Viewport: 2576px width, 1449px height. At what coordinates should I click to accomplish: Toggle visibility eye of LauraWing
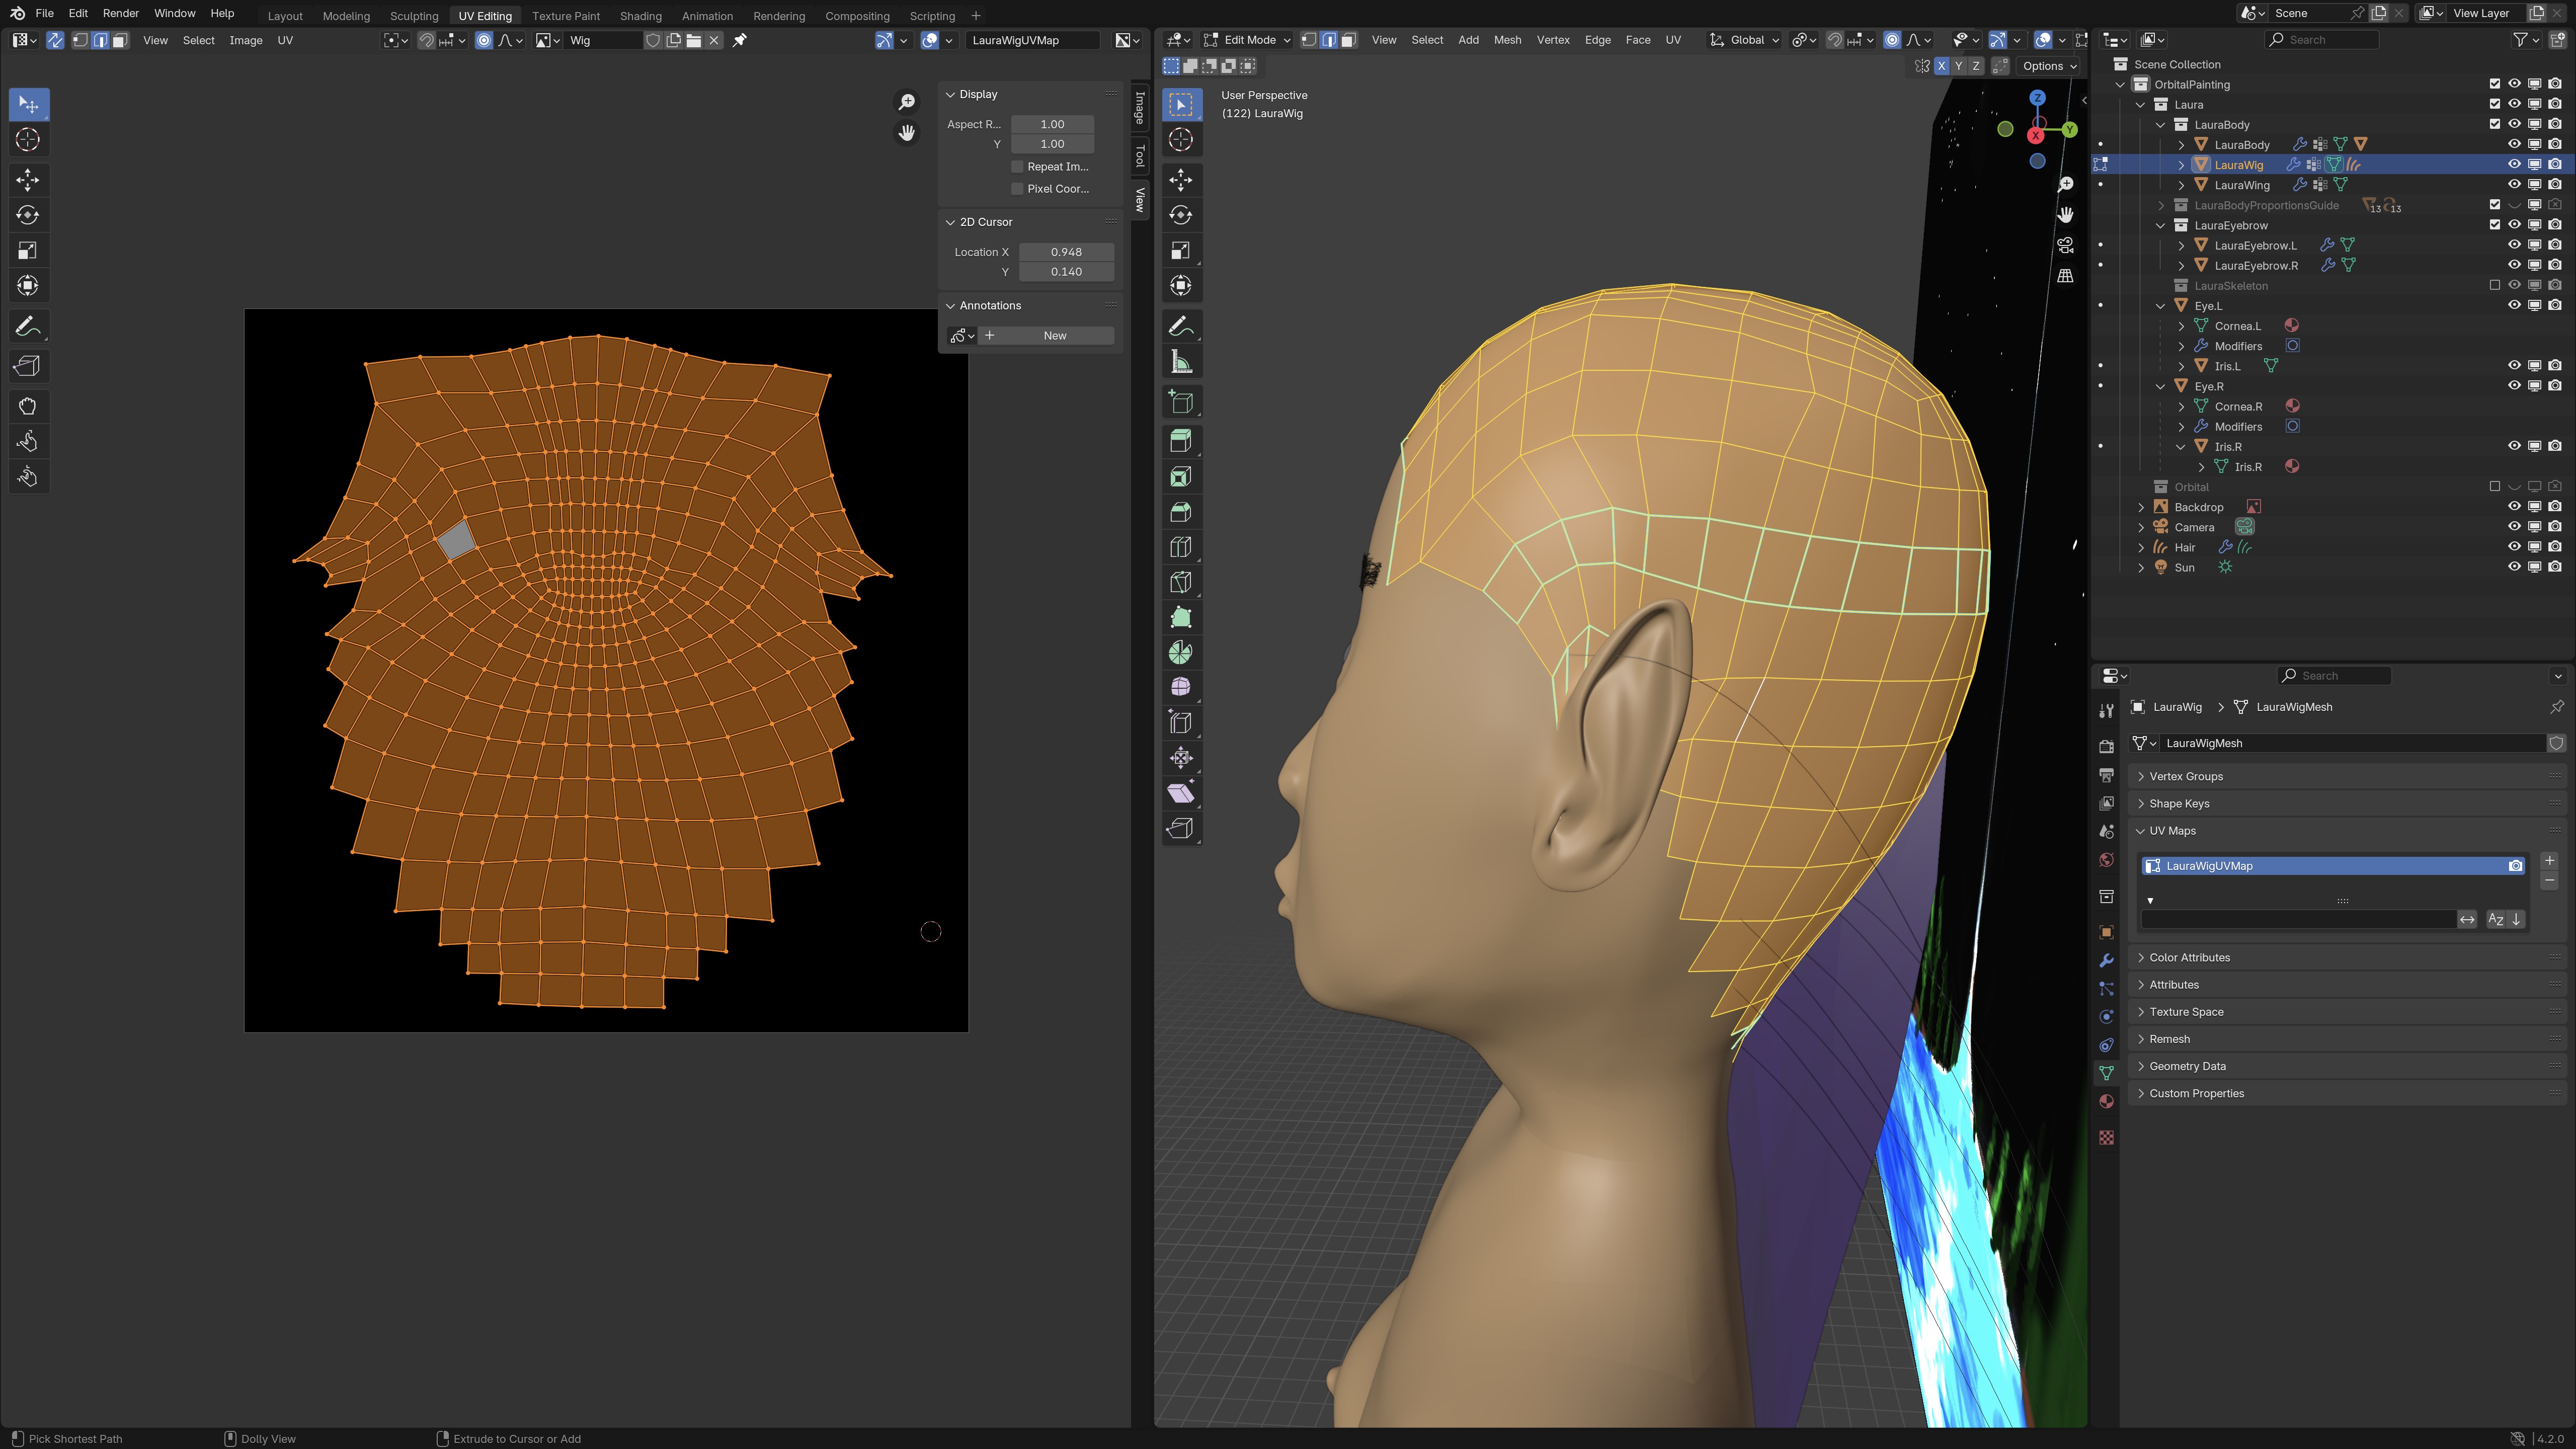(x=2514, y=185)
